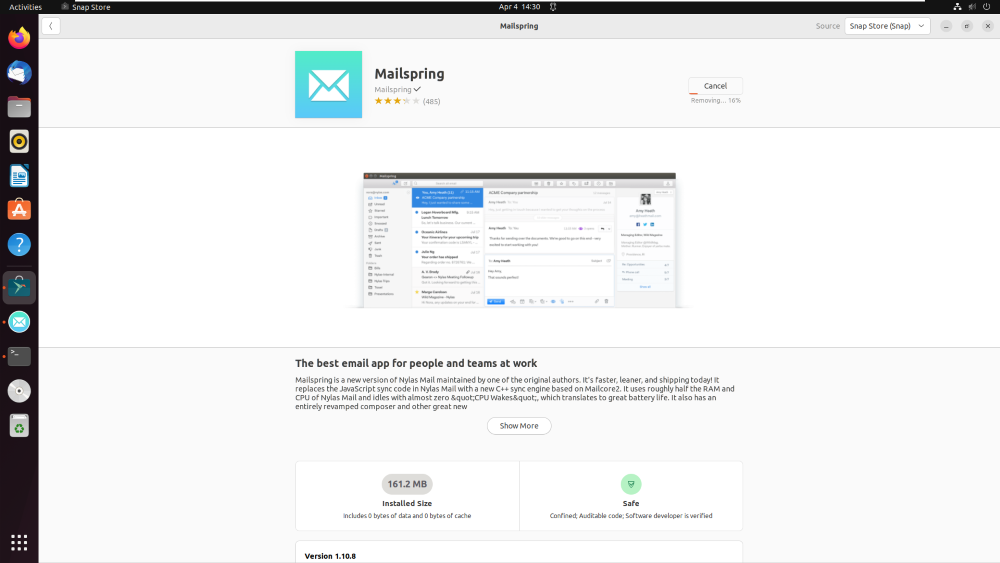Open the power menu icon
This screenshot has width=1000, height=563.
pos(987,7)
